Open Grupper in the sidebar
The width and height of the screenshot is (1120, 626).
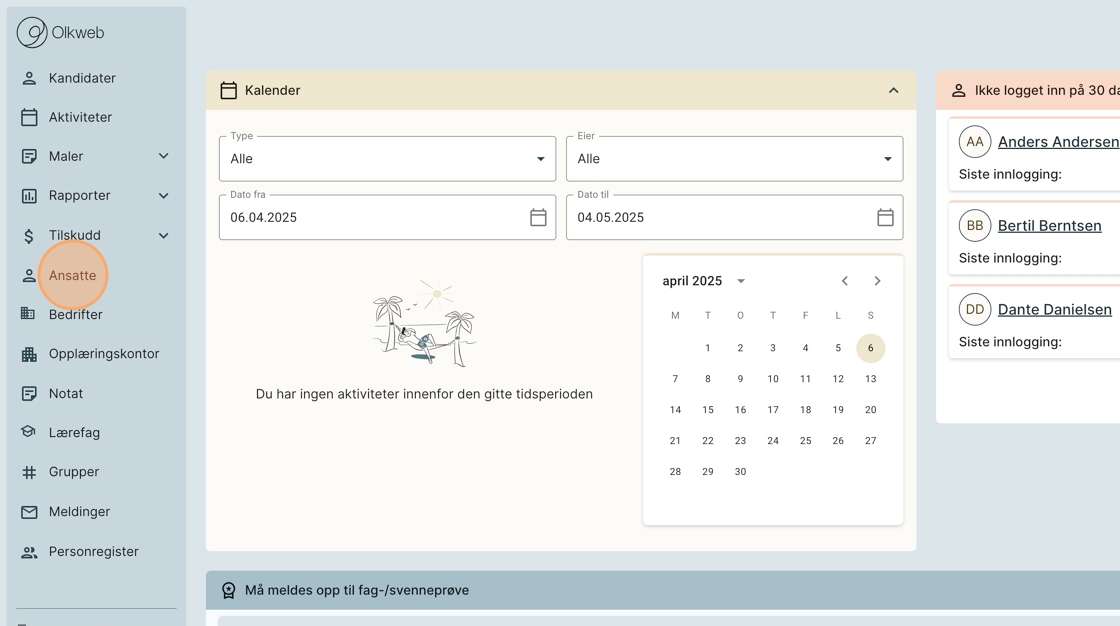[74, 472]
